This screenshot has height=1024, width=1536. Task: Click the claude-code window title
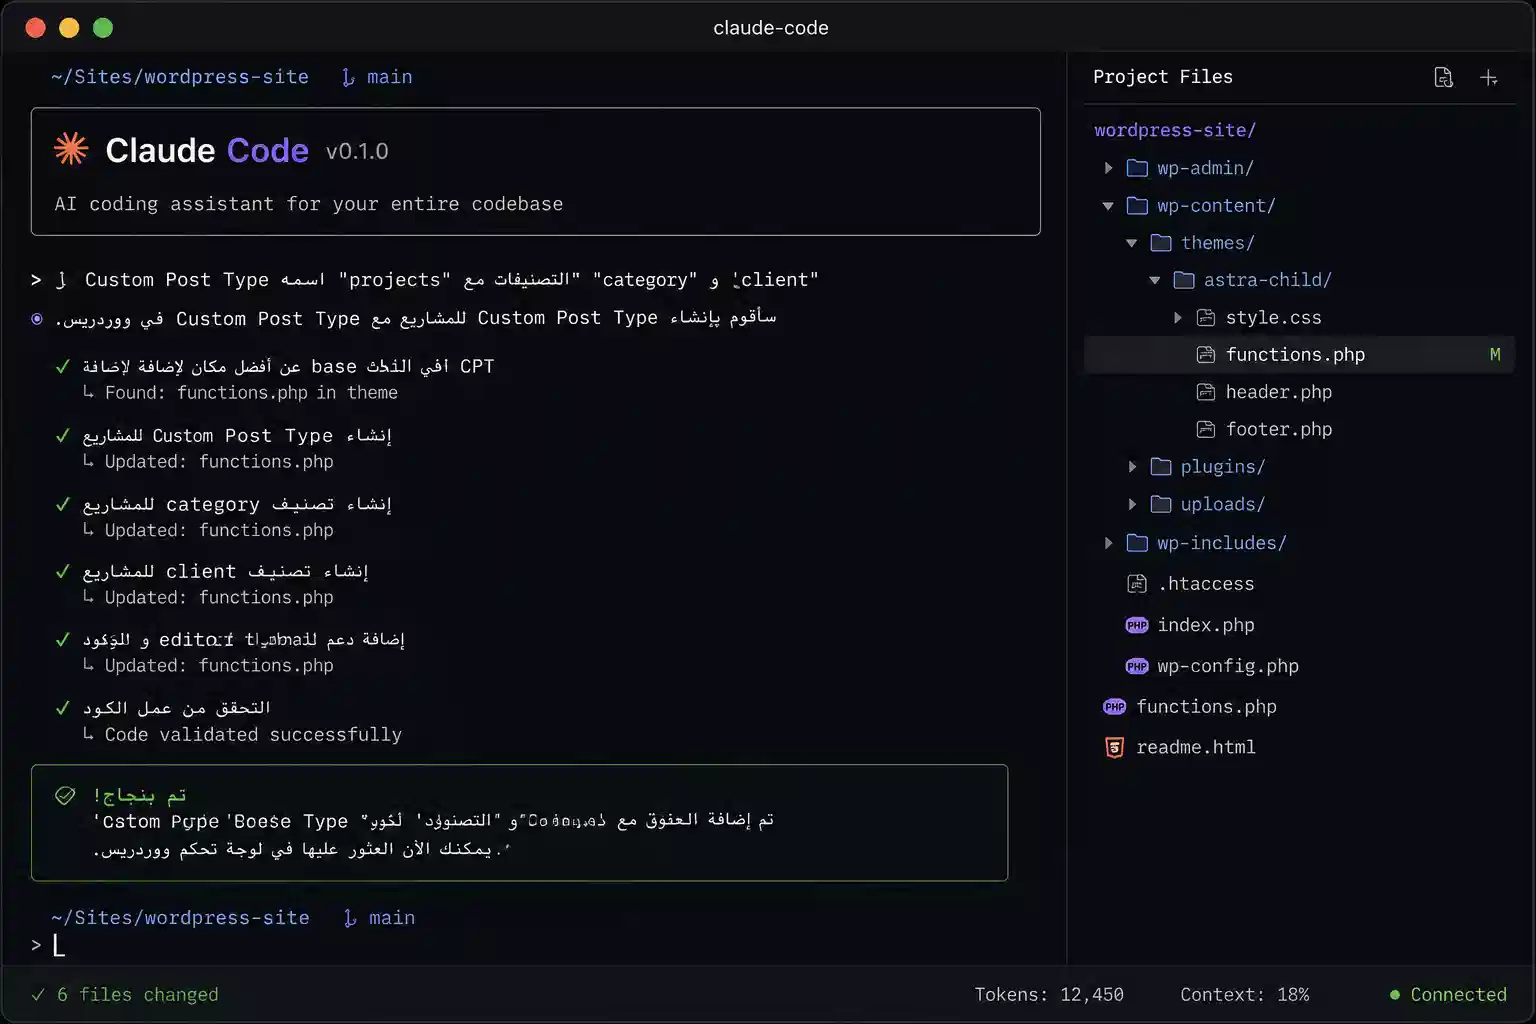tap(771, 28)
